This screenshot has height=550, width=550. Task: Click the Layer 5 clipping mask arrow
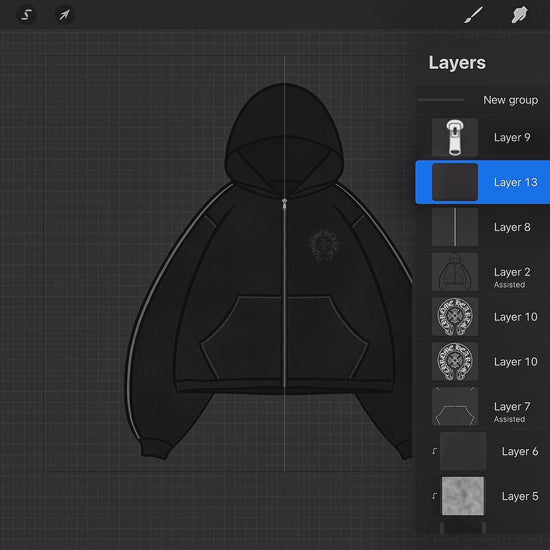(x=435, y=496)
